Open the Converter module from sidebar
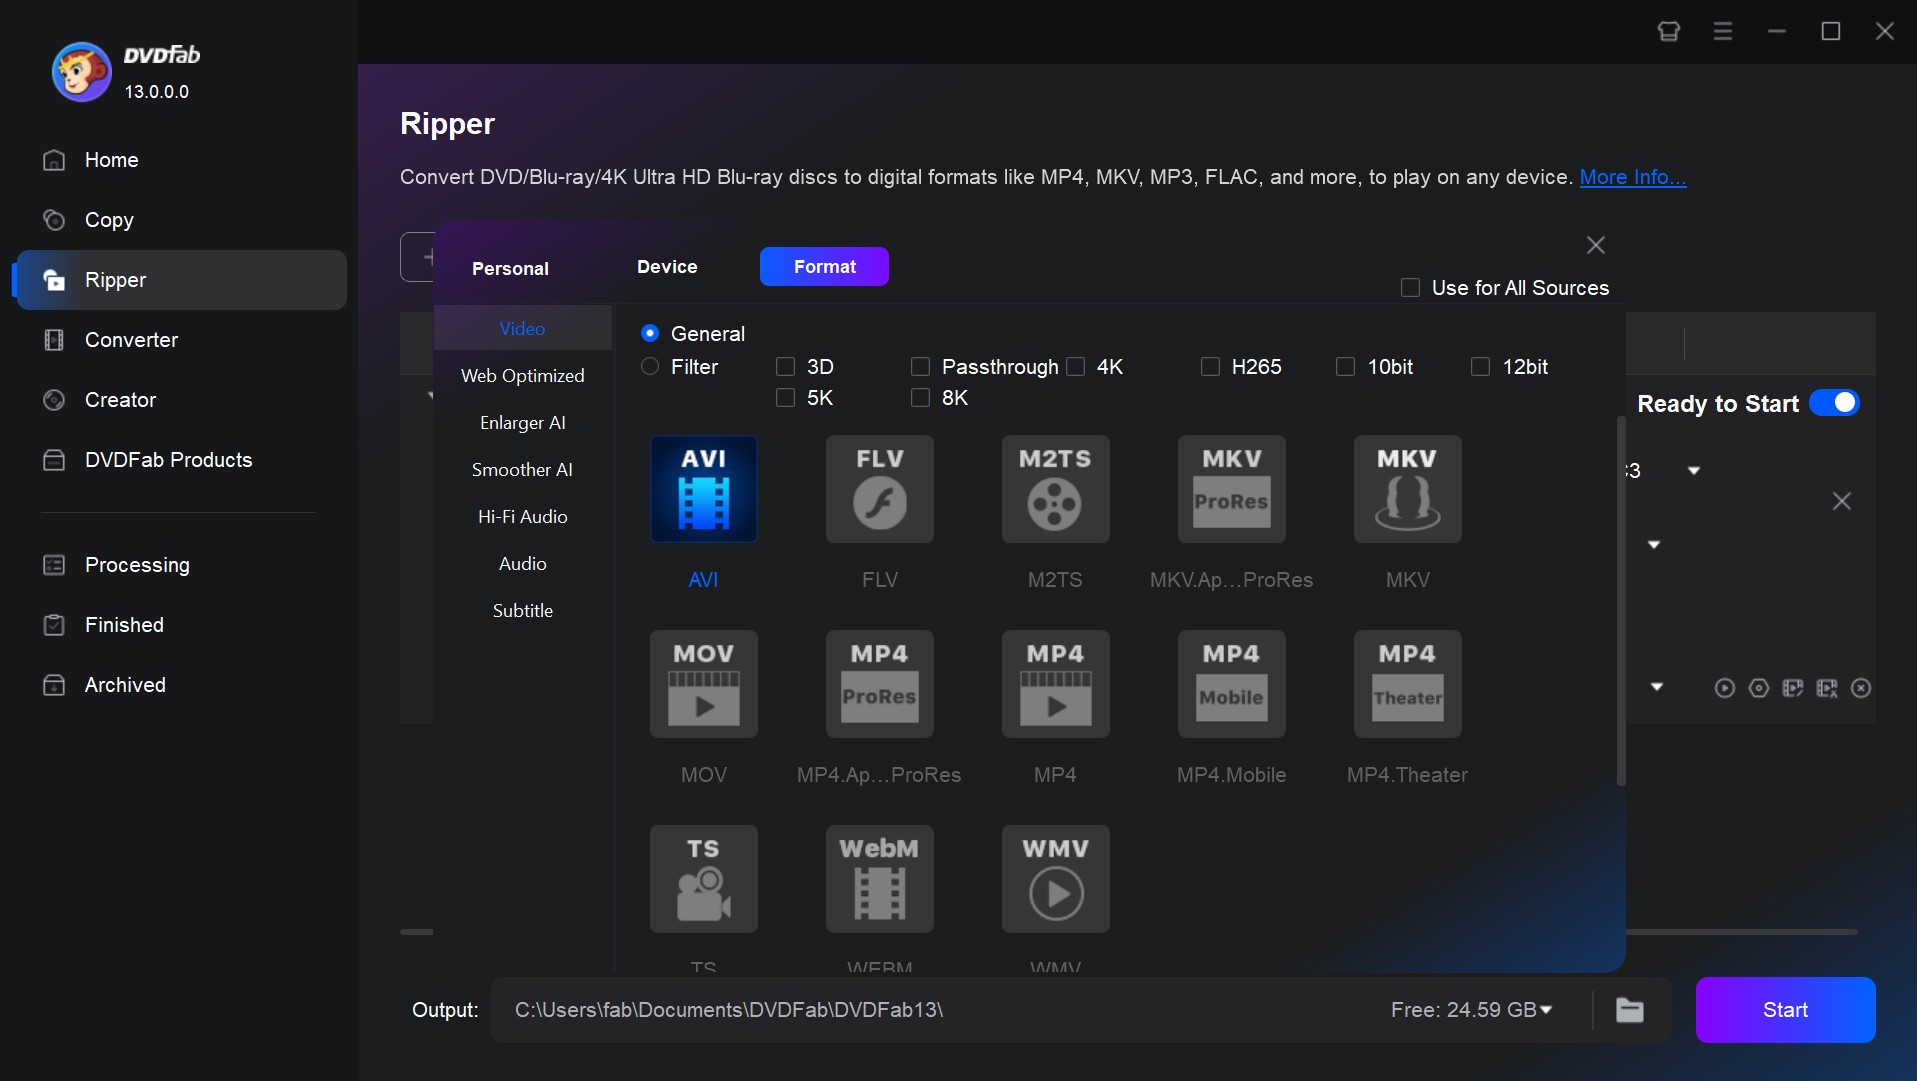1917x1081 pixels. 131,340
